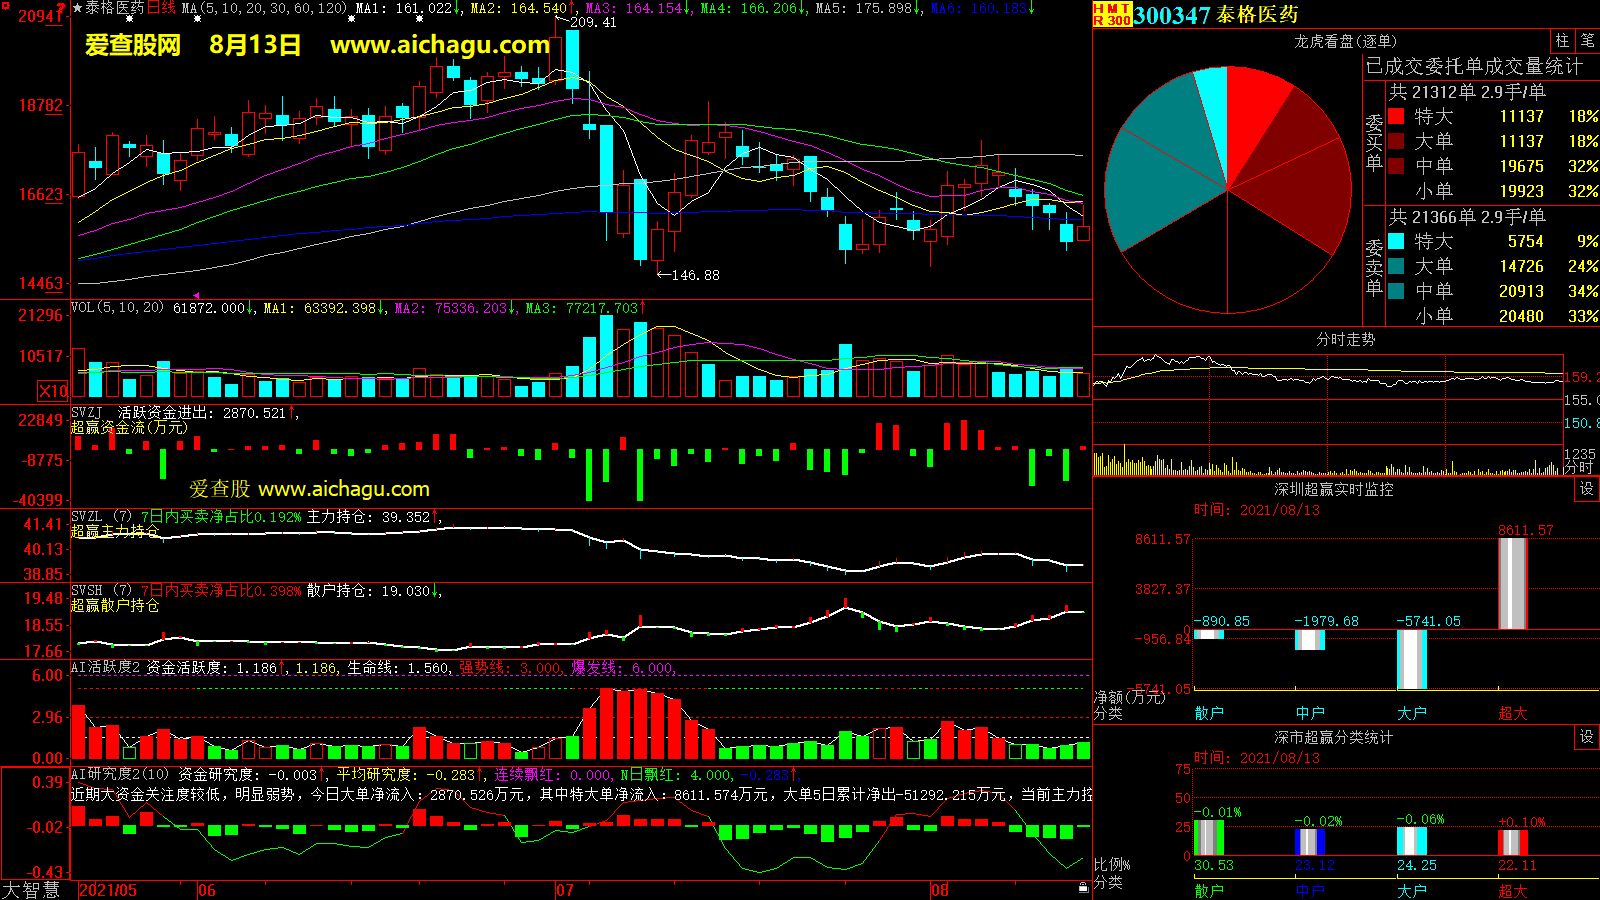Click the magenta arrow marker below the chart
Viewport: 1600px width, 900px height.
pos(197,295)
